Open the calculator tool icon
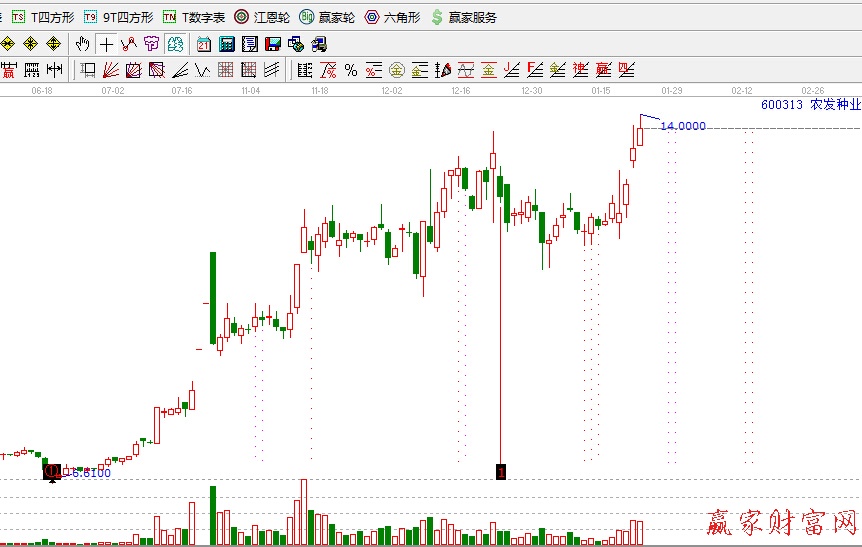 coord(227,44)
